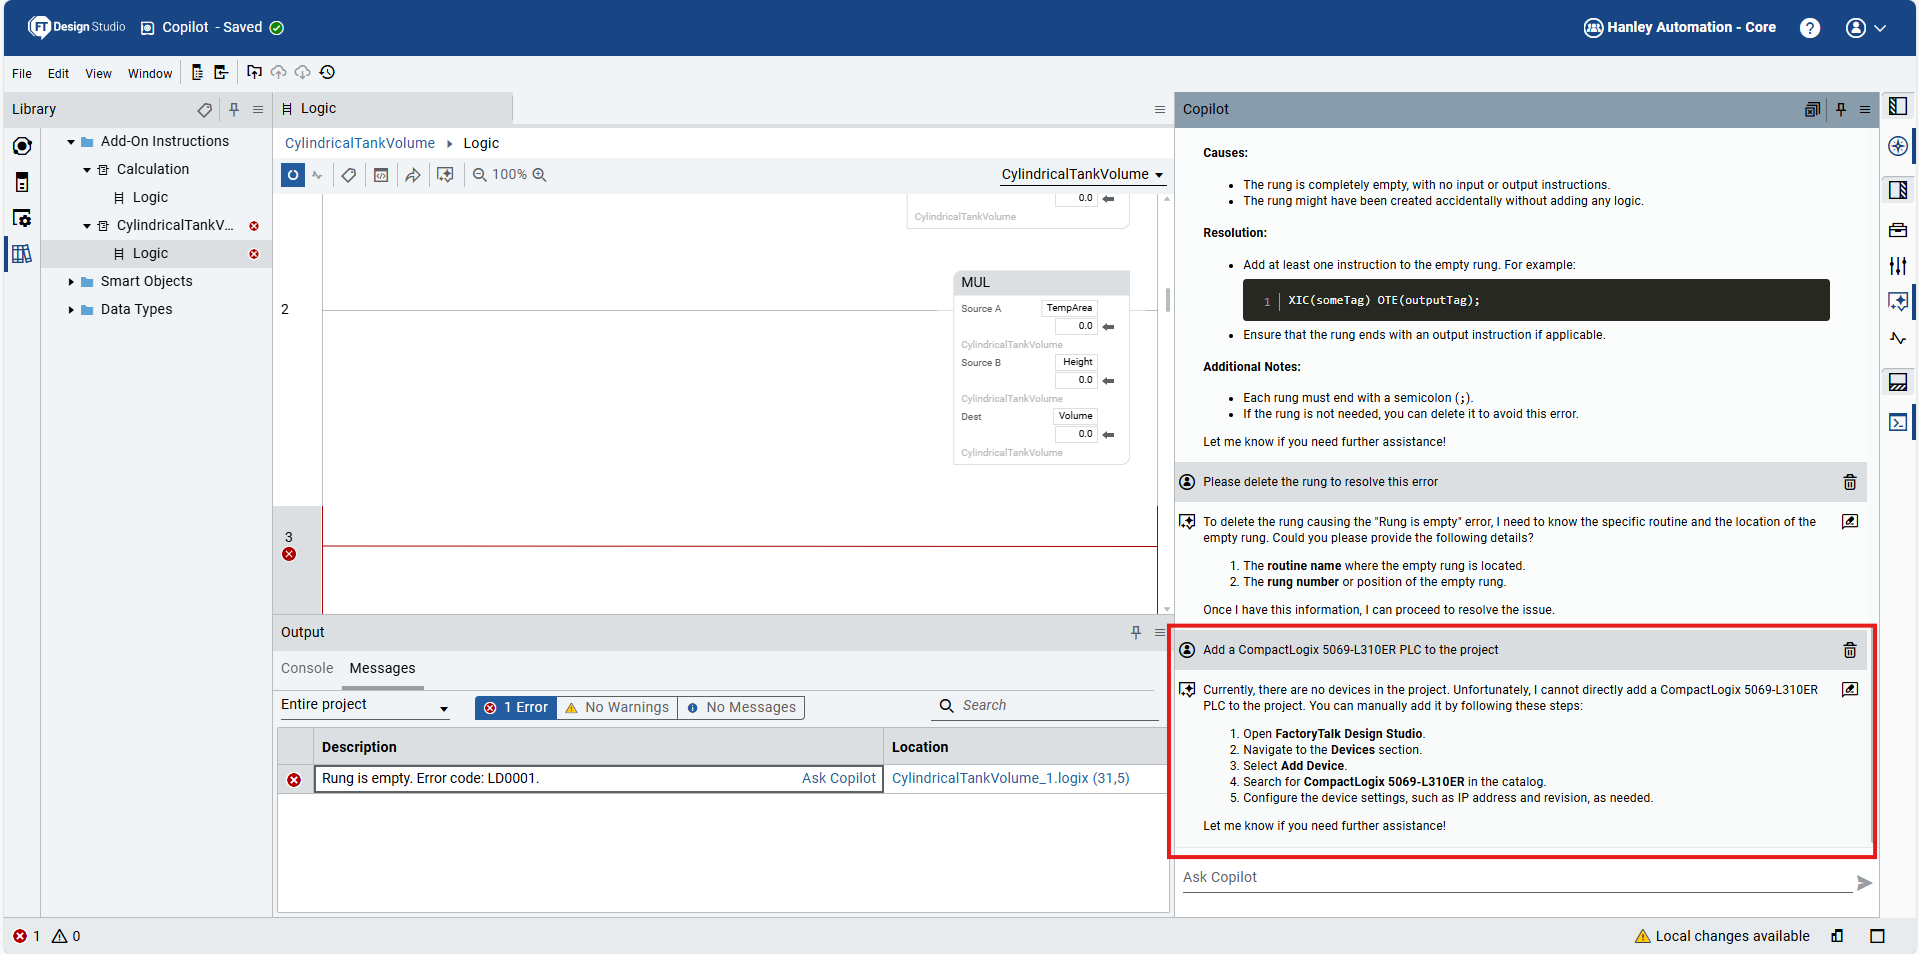Toggle the 1 Error filter
Screen dimensions: 1919x954
click(x=516, y=707)
